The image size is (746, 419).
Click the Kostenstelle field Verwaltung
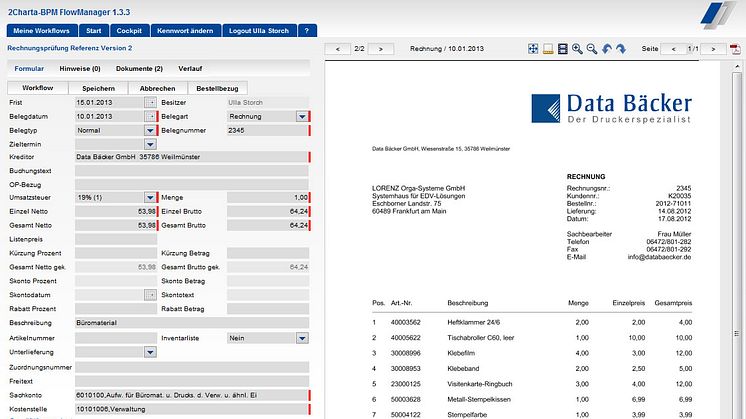pyautogui.click(x=192, y=409)
